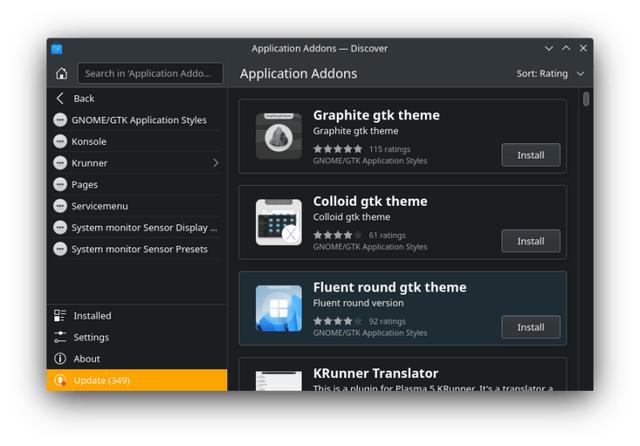Viewport: 640px width, 446px height.
Task: Go to the Home page icon
Action: point(62,73)
